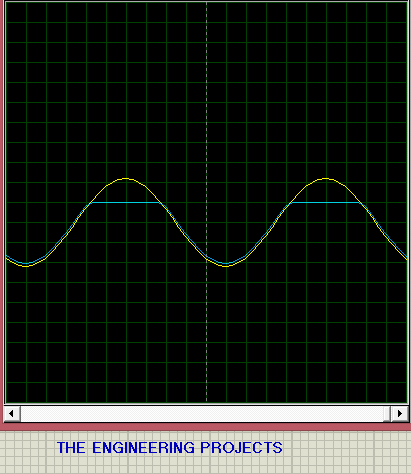Click the word ENGINEERING in blue label
Viewport: 411px width, 474px height.
point(143,448)
